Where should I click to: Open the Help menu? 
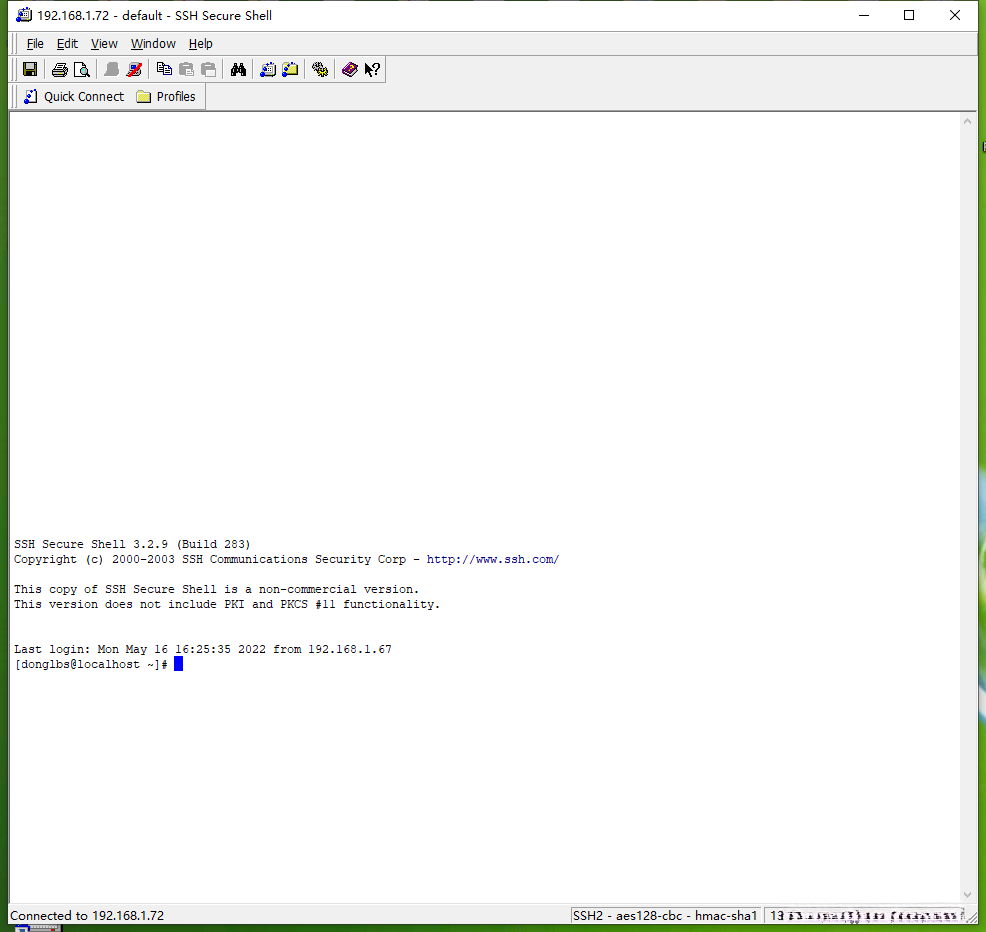(201, 43)
